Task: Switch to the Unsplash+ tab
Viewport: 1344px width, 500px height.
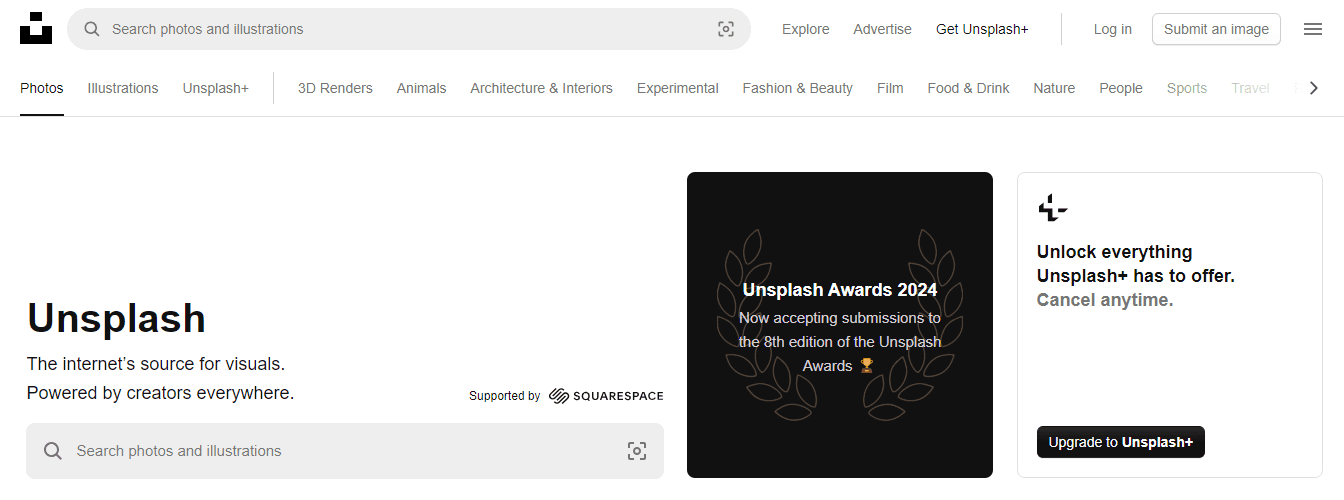Action: [x=216, y=88]
